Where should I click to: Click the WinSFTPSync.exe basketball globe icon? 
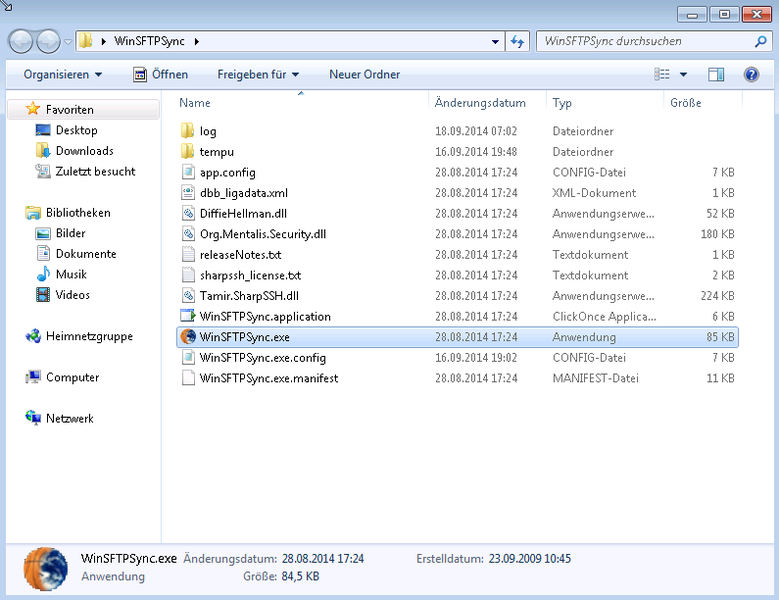tap(188, 337)
